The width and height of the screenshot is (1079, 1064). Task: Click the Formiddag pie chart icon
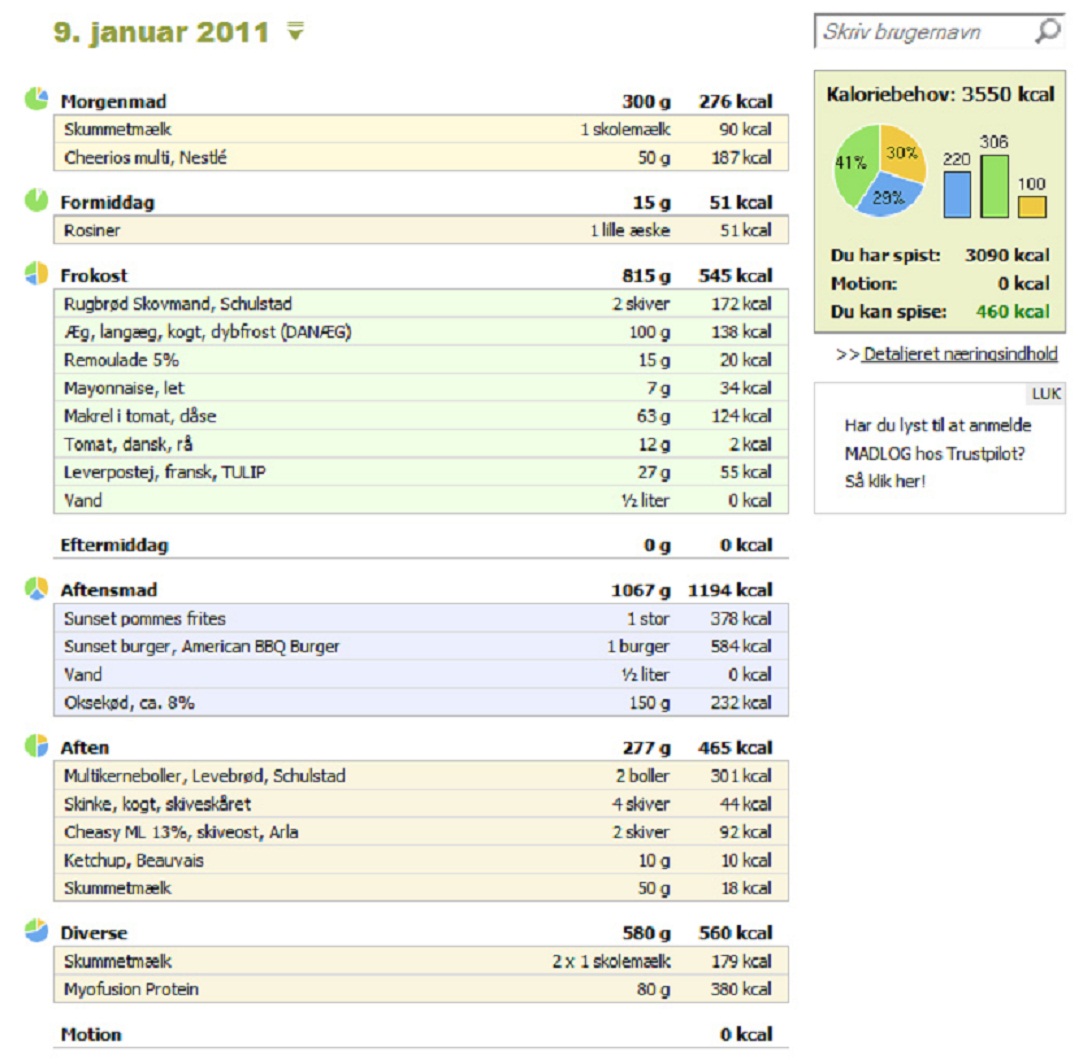[x=36, y=200]
